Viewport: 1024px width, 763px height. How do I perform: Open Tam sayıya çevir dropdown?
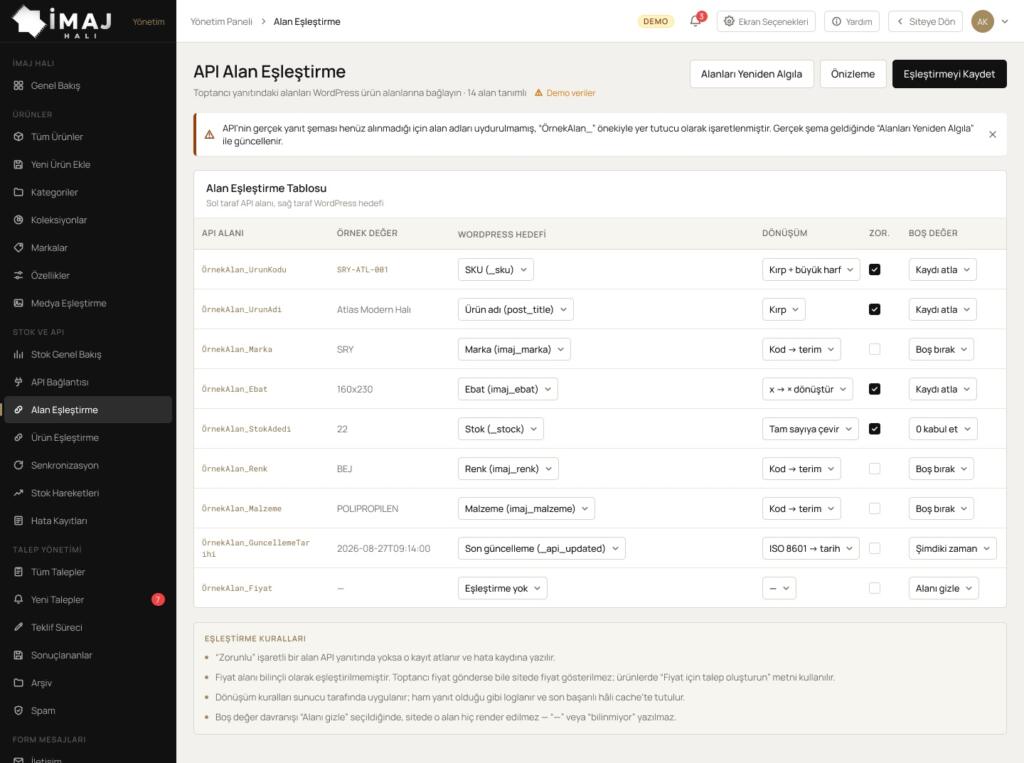810,429
